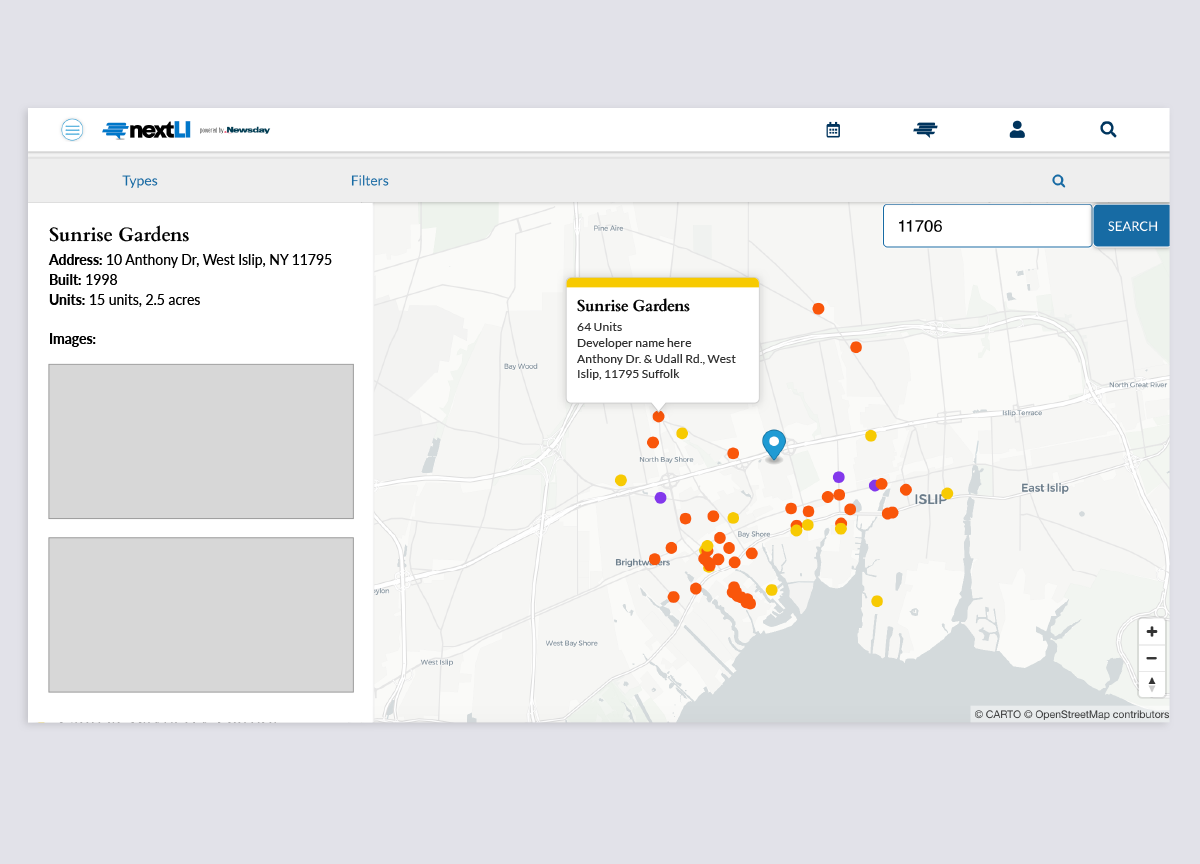
Task: Select the second image placeholder in sidebar
Action: click(201, 614)
